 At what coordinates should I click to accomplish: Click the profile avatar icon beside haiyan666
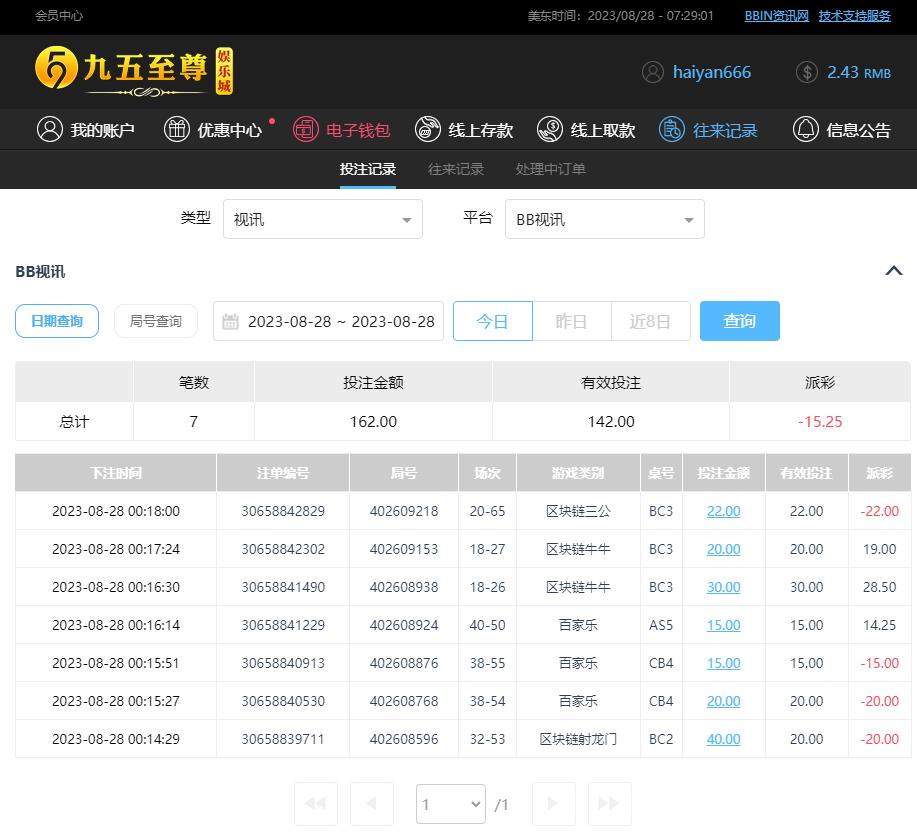[653, 72]
